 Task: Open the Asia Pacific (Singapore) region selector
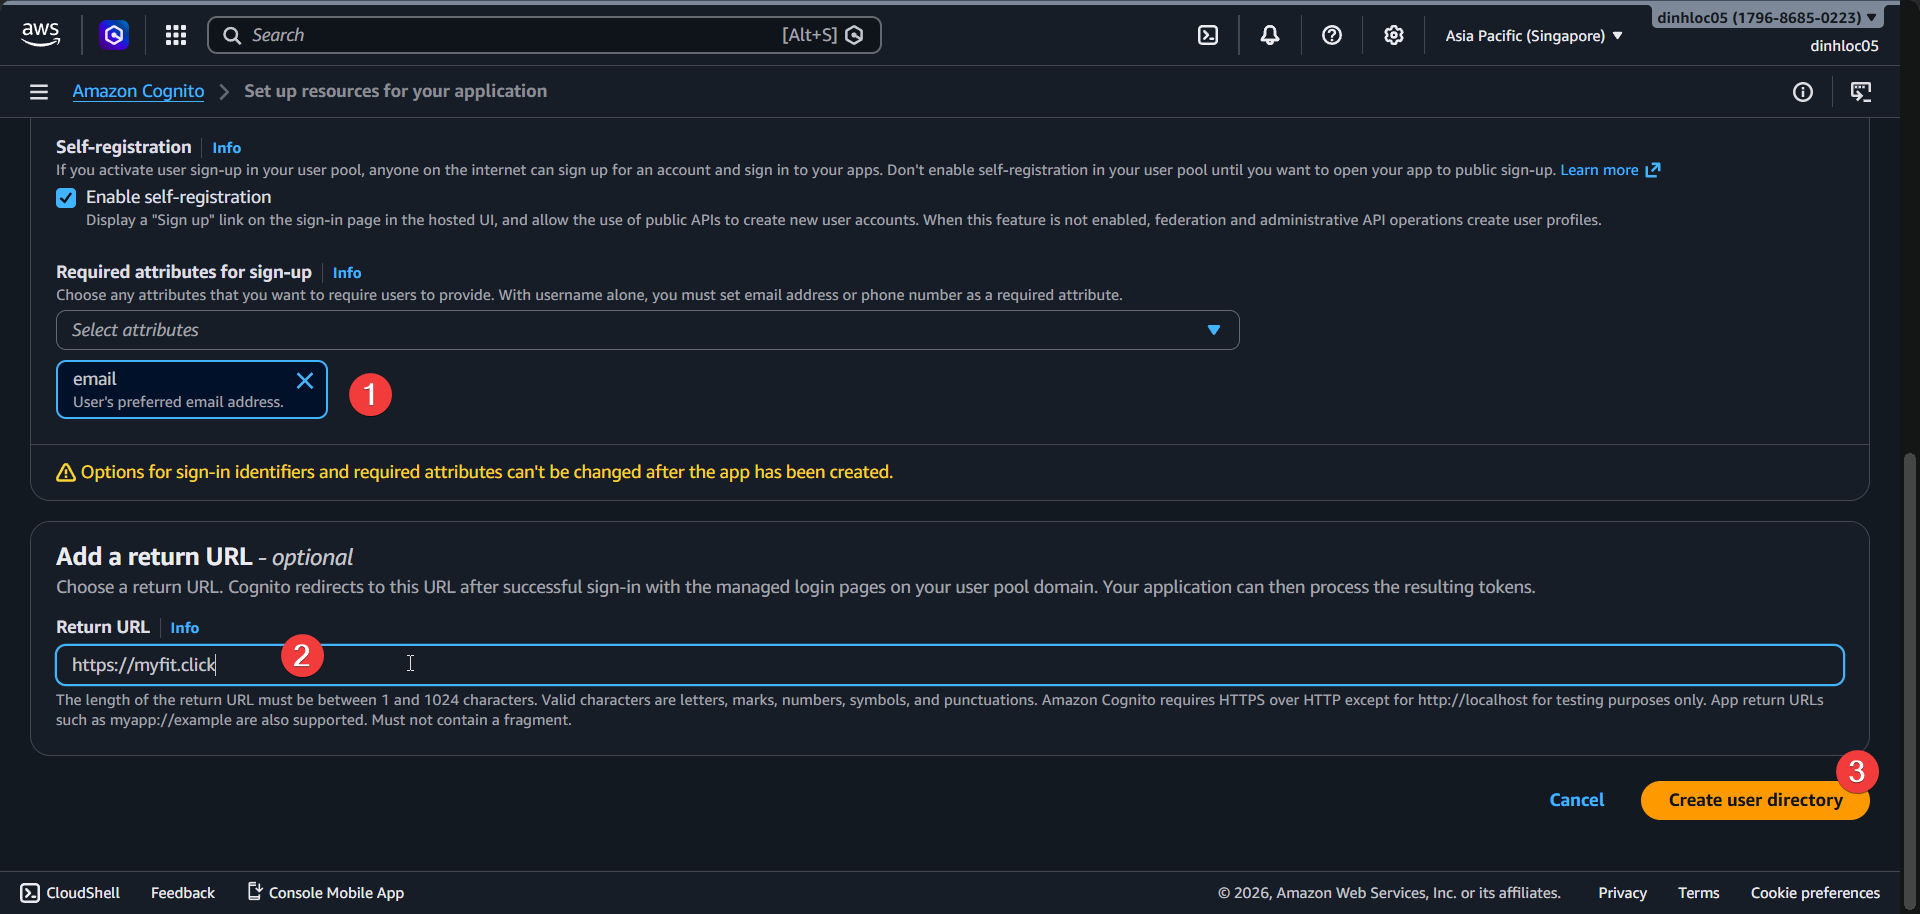pos(1532,35)
